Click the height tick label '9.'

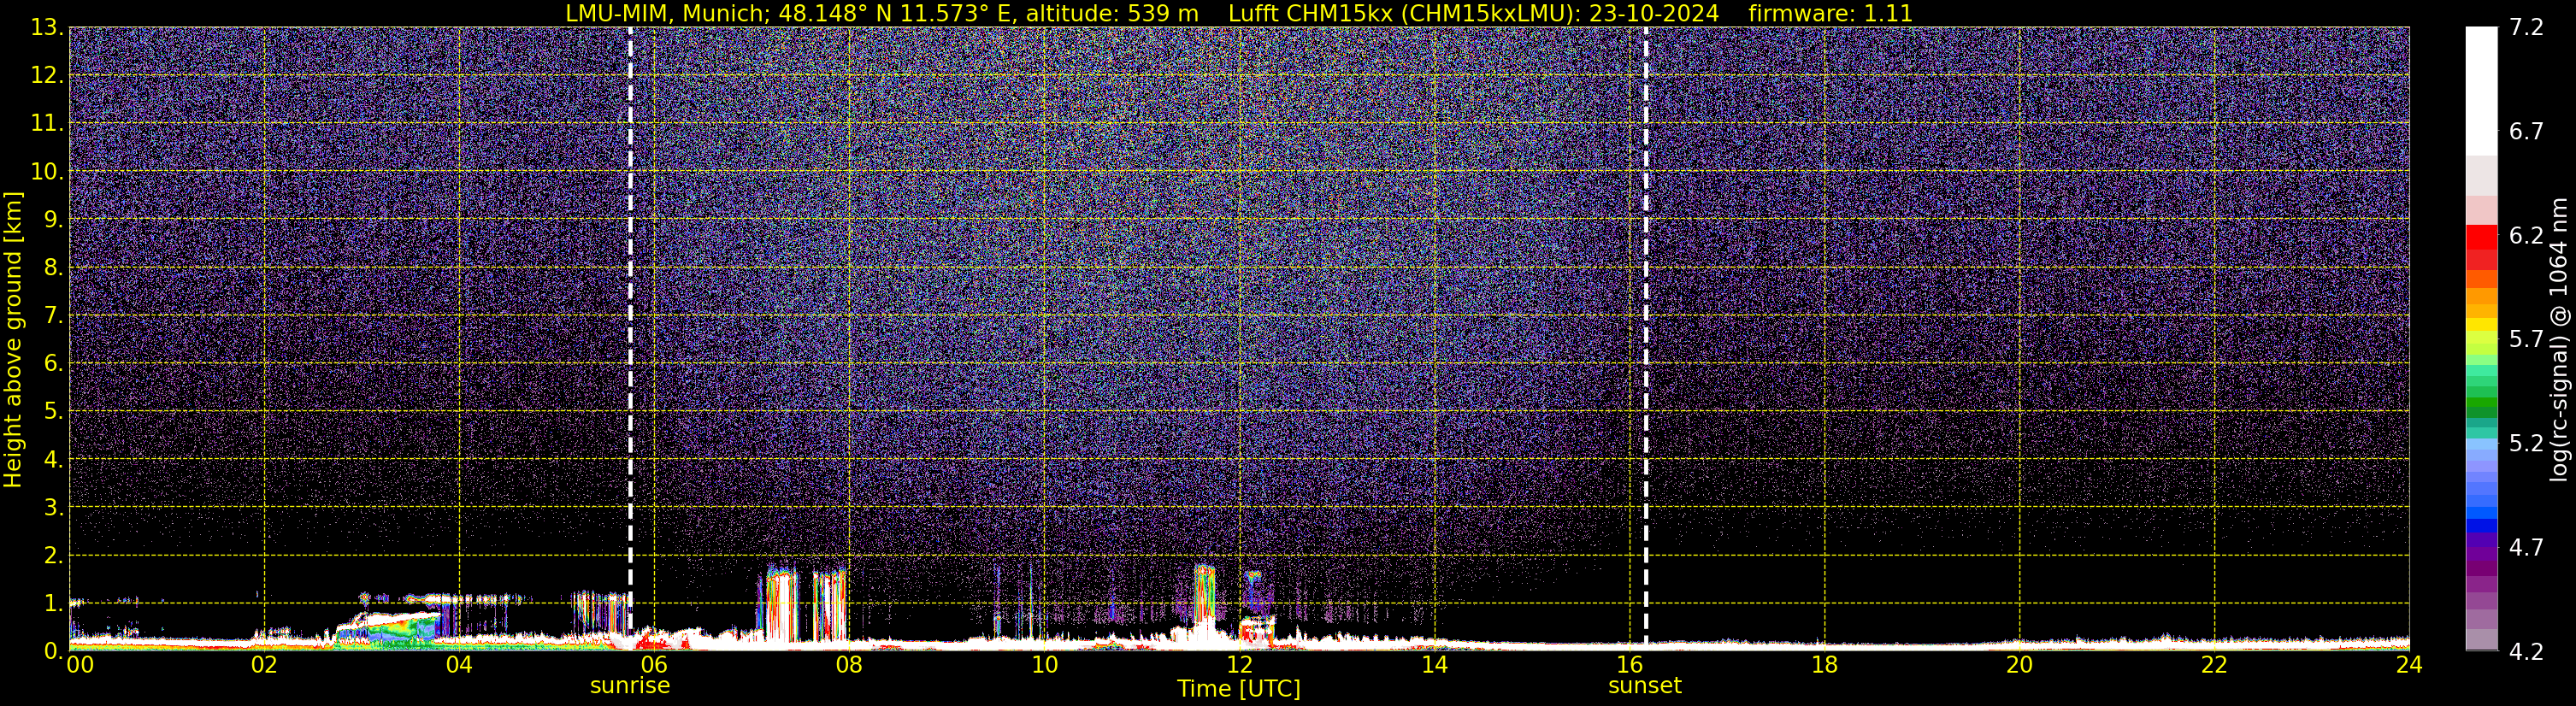(53, 219)
